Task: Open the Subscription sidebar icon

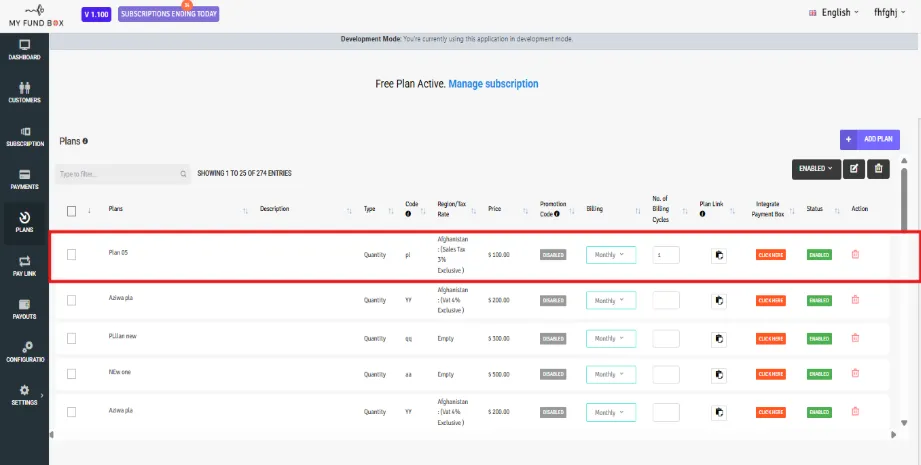Action: [25, 132]
